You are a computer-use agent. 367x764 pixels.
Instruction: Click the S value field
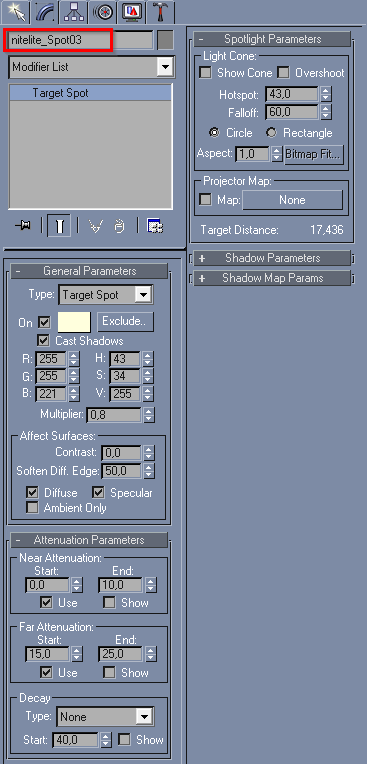click(125, 377)
